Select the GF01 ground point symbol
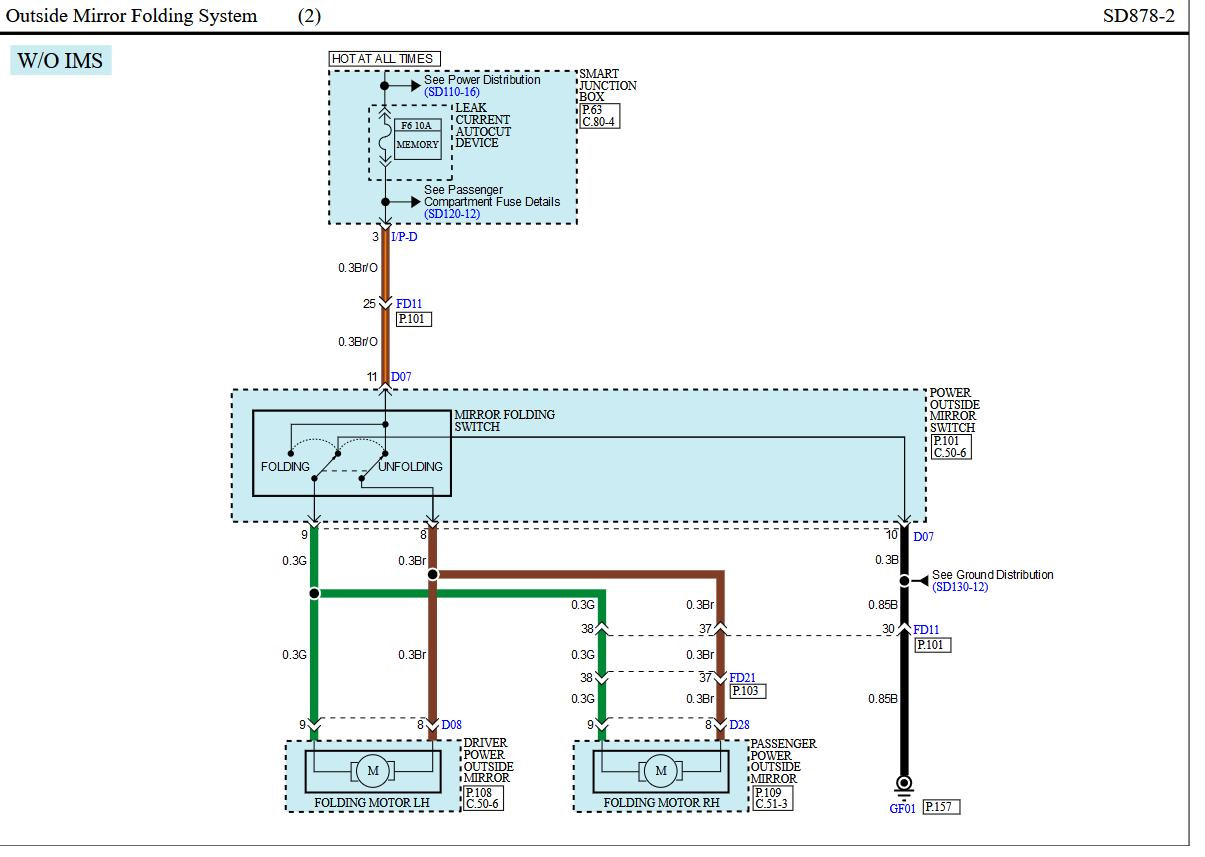This screenshot has width=1205, height=857. [x=904, y=783]
